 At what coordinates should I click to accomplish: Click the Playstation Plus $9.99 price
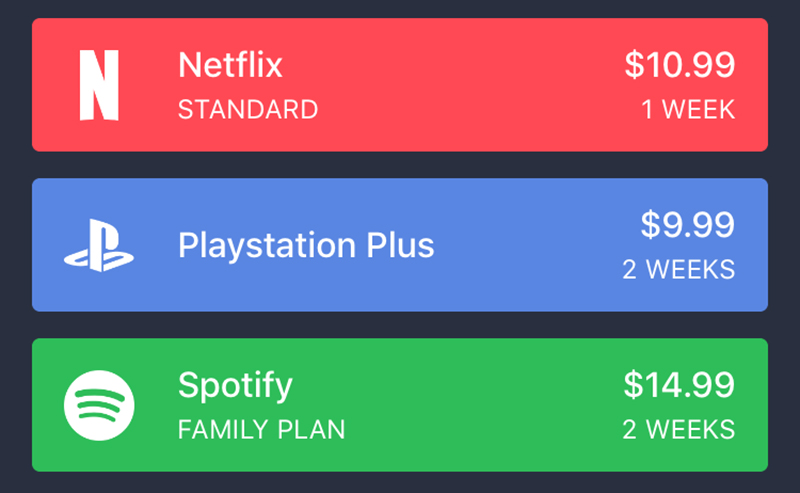[688, 225]
